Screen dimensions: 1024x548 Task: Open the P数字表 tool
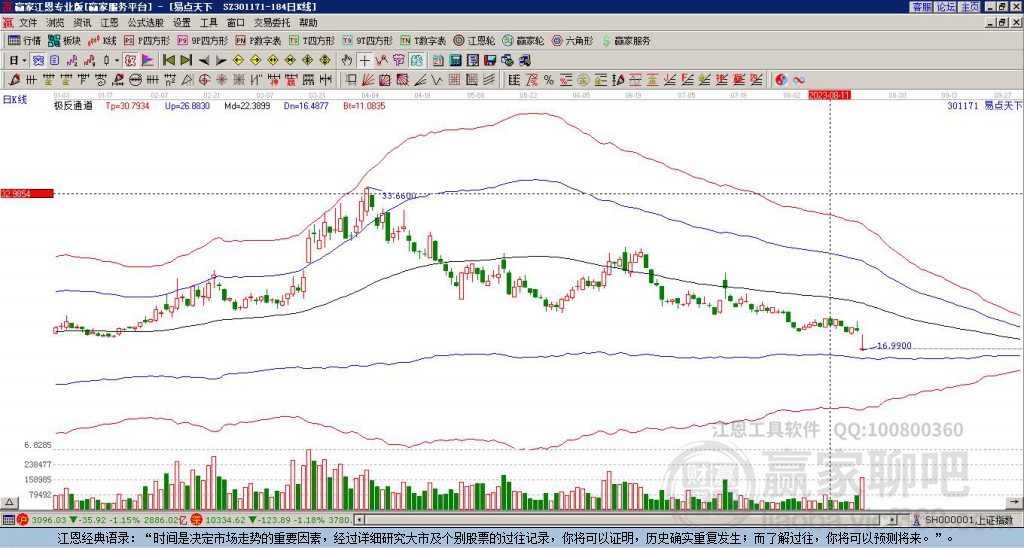(x=259, y=40)
